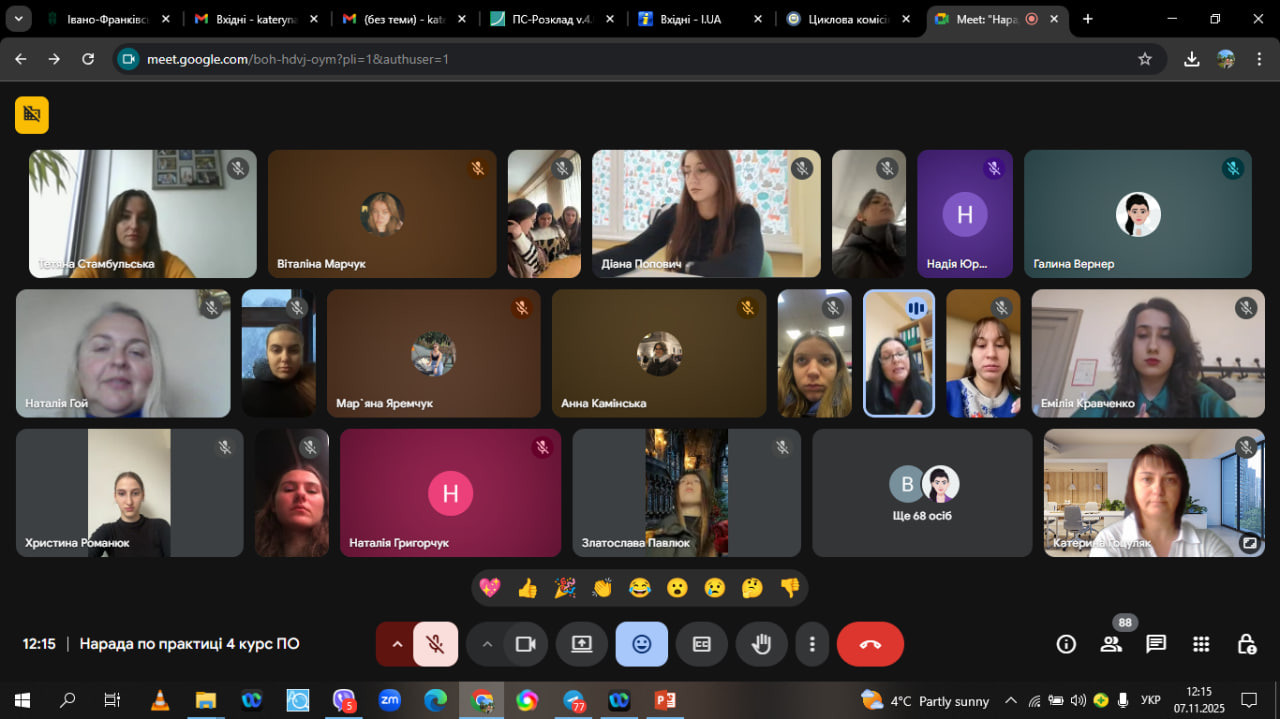Select Діана Попович video tile
This screenshot has width=1280, height=719.
tap(706, 214)
